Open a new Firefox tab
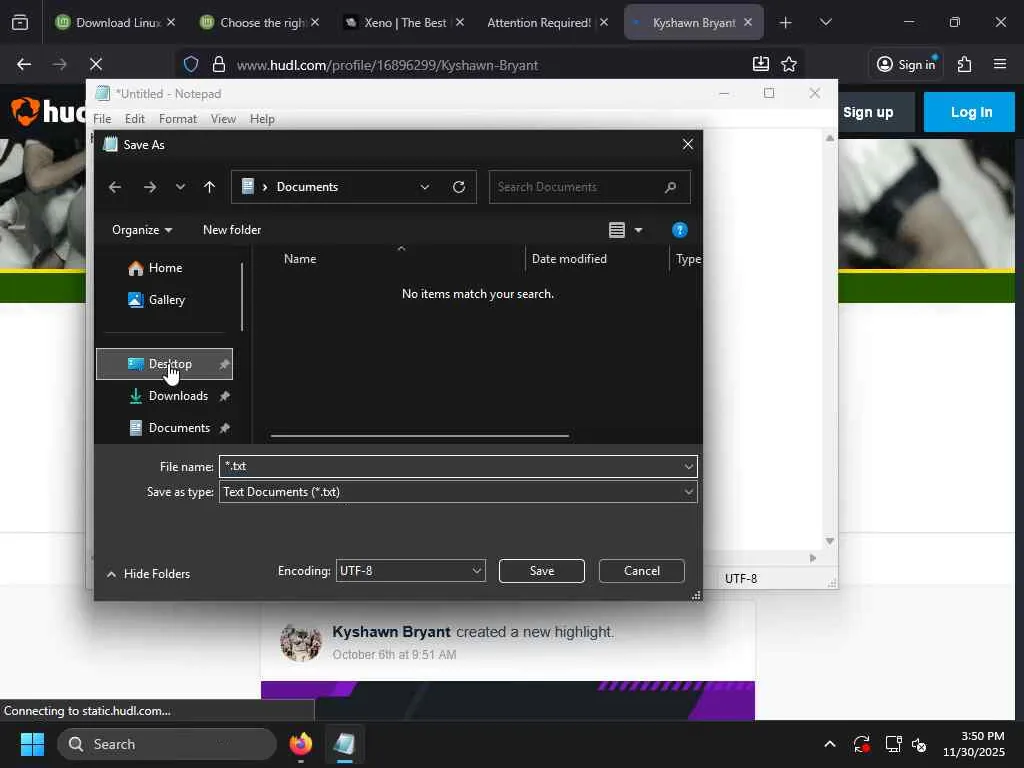 click(x=785, y=23)
